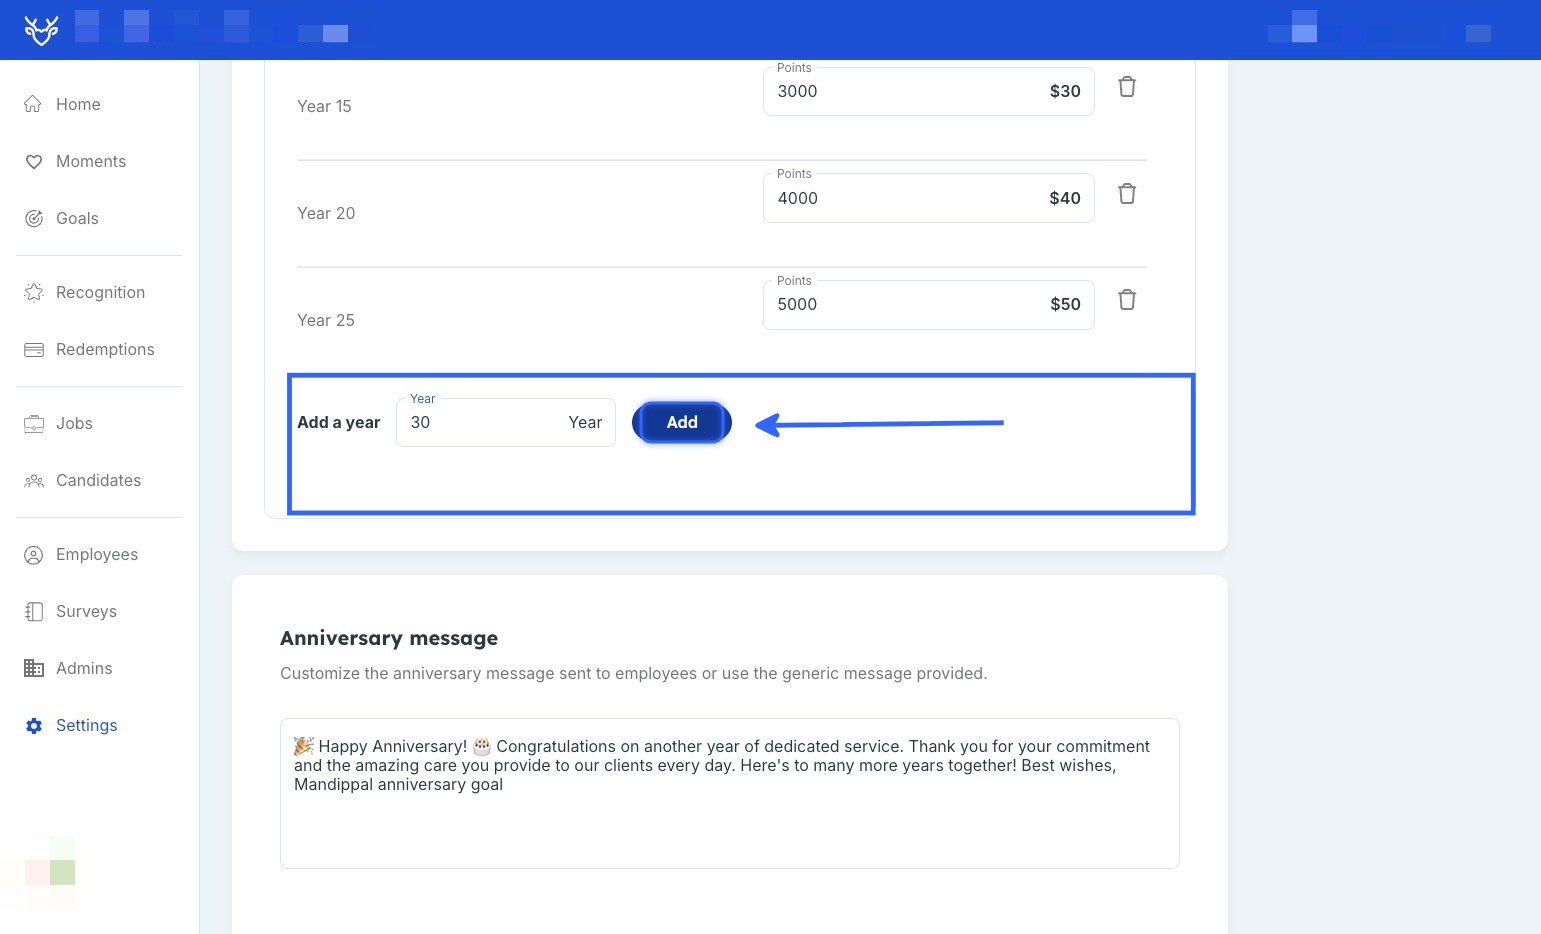Click the Moments heart icon
Viewport: 1541px width, 934px height.
pos(33,161)
